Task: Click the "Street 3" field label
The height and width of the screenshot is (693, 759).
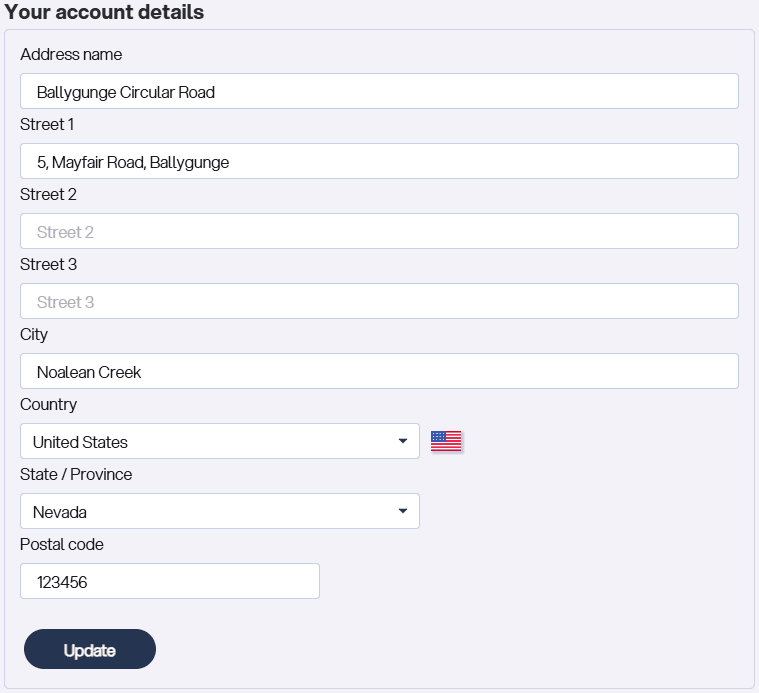Action: 48,264
